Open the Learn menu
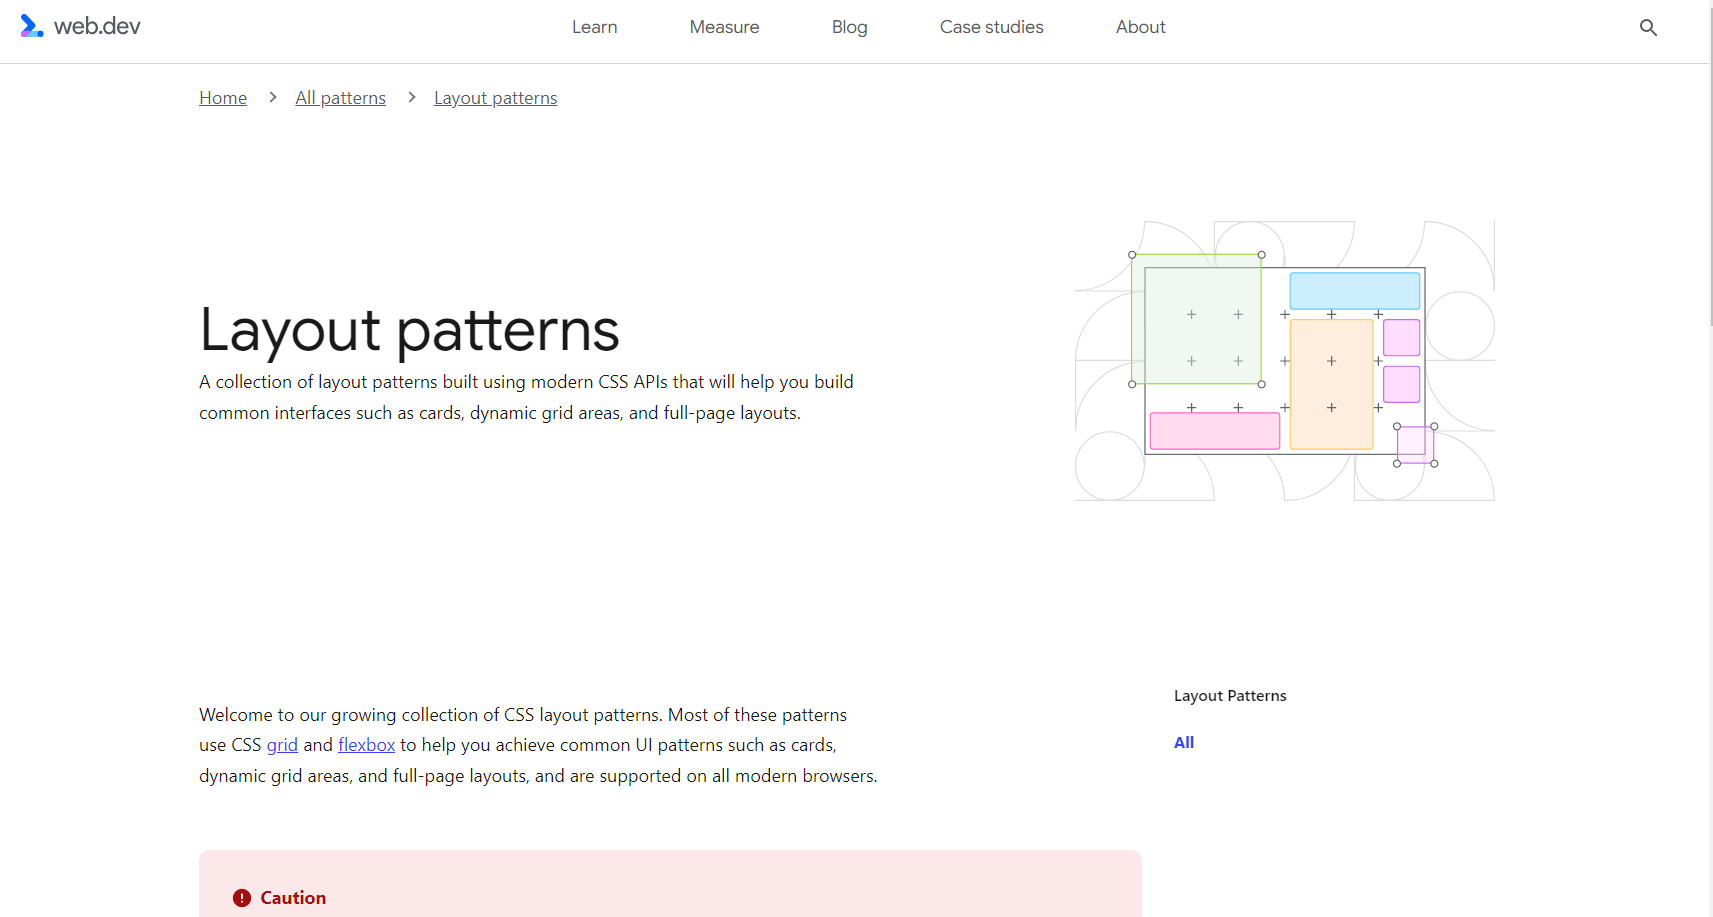 point(594,27)
